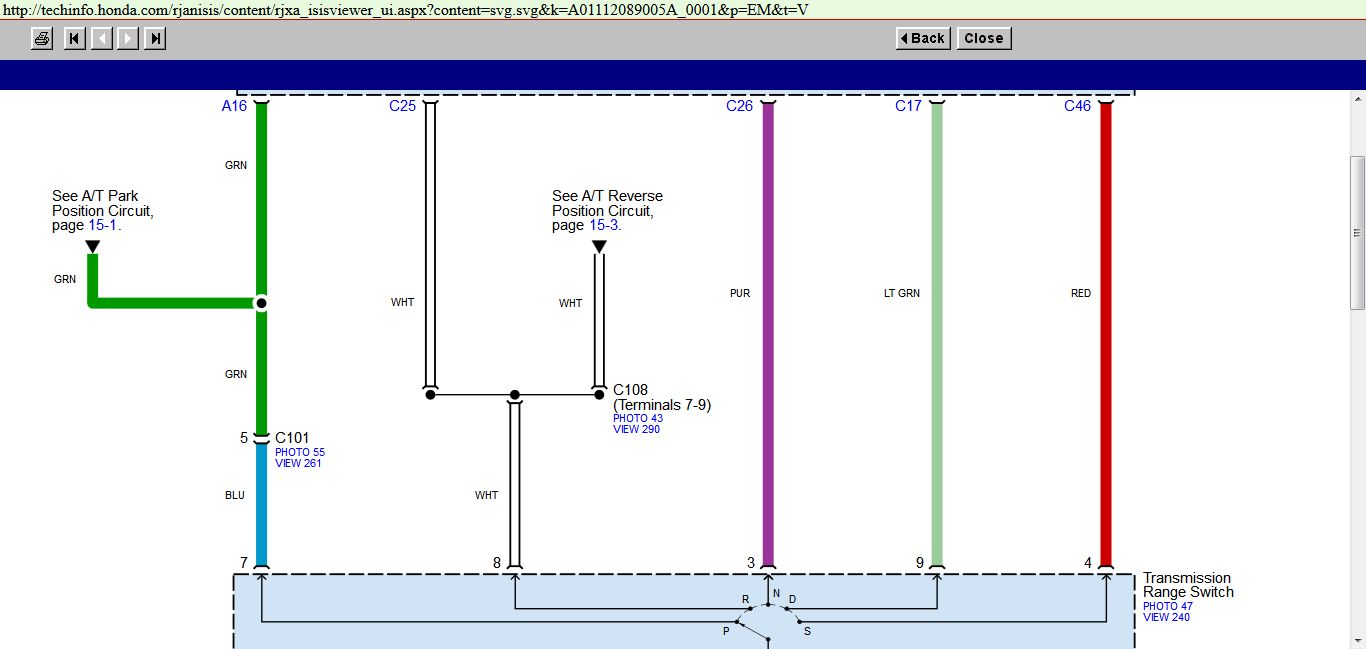Open page 15-3 Reverse Position Circuit link
Screen dimensions: 1366x649
pyautogui.click(x=603, y=226)
